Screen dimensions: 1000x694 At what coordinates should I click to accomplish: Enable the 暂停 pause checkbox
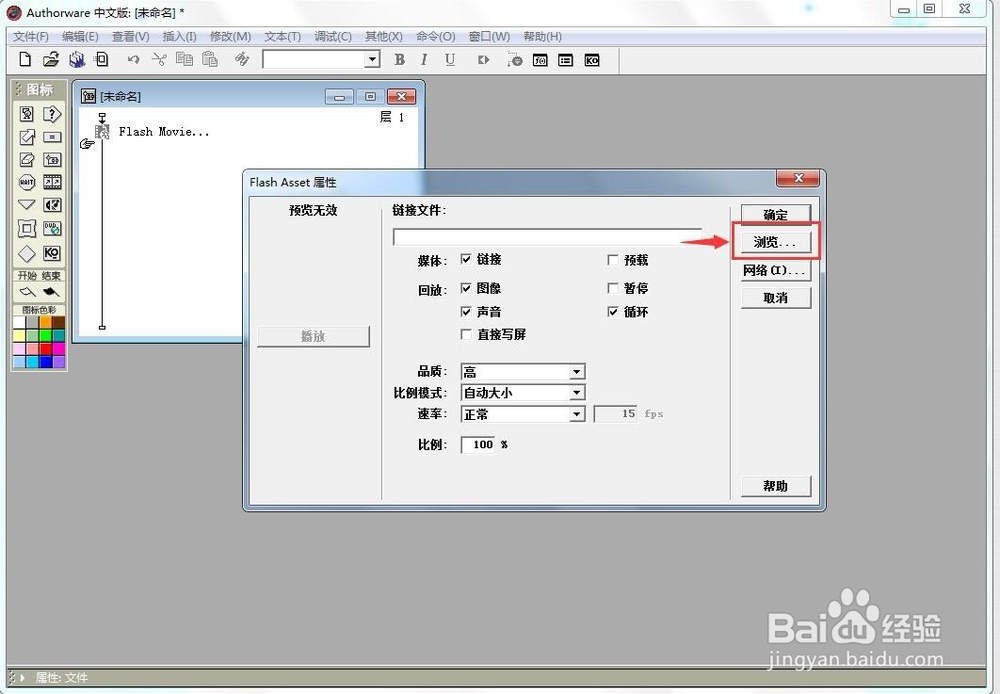click(x=613, y=288)
